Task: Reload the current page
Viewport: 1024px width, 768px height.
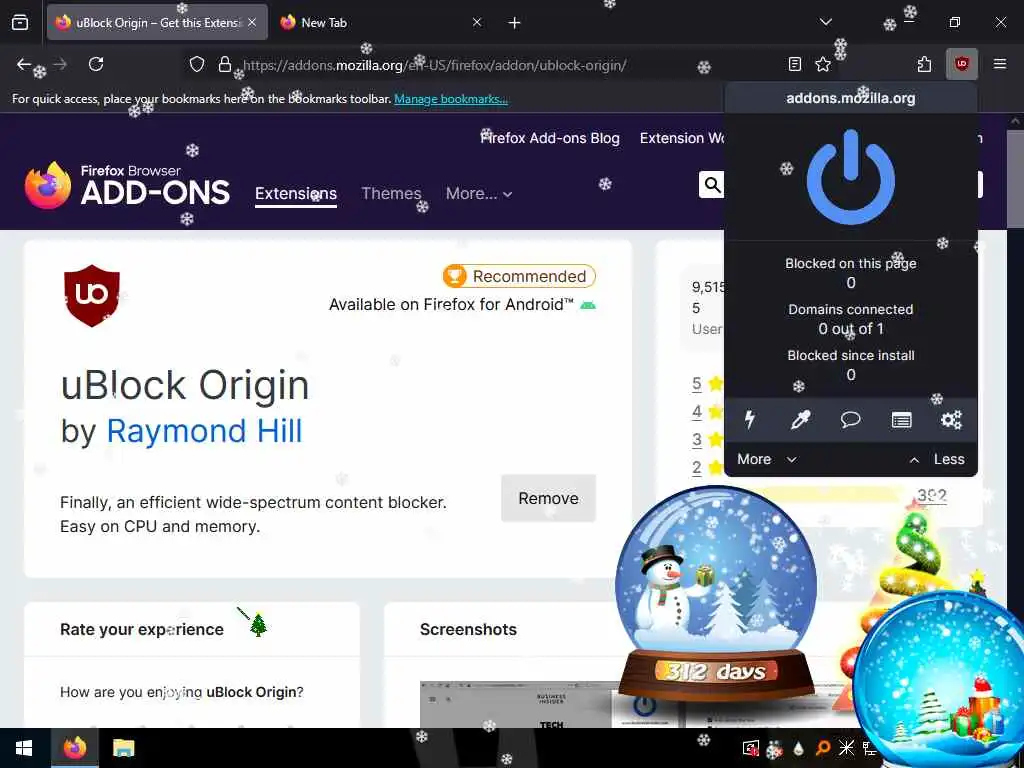Action: coord(96,64)
